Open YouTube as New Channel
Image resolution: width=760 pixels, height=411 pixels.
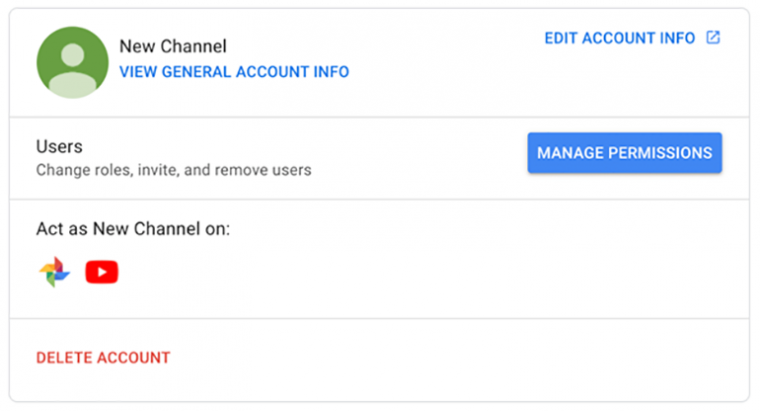[102, 272]
